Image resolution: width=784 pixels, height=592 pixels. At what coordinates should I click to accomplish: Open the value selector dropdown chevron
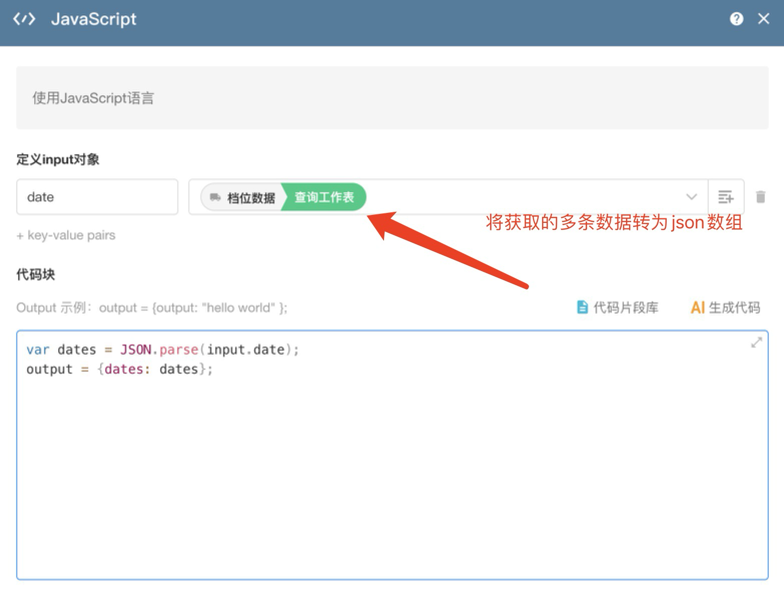coord(691,197)
